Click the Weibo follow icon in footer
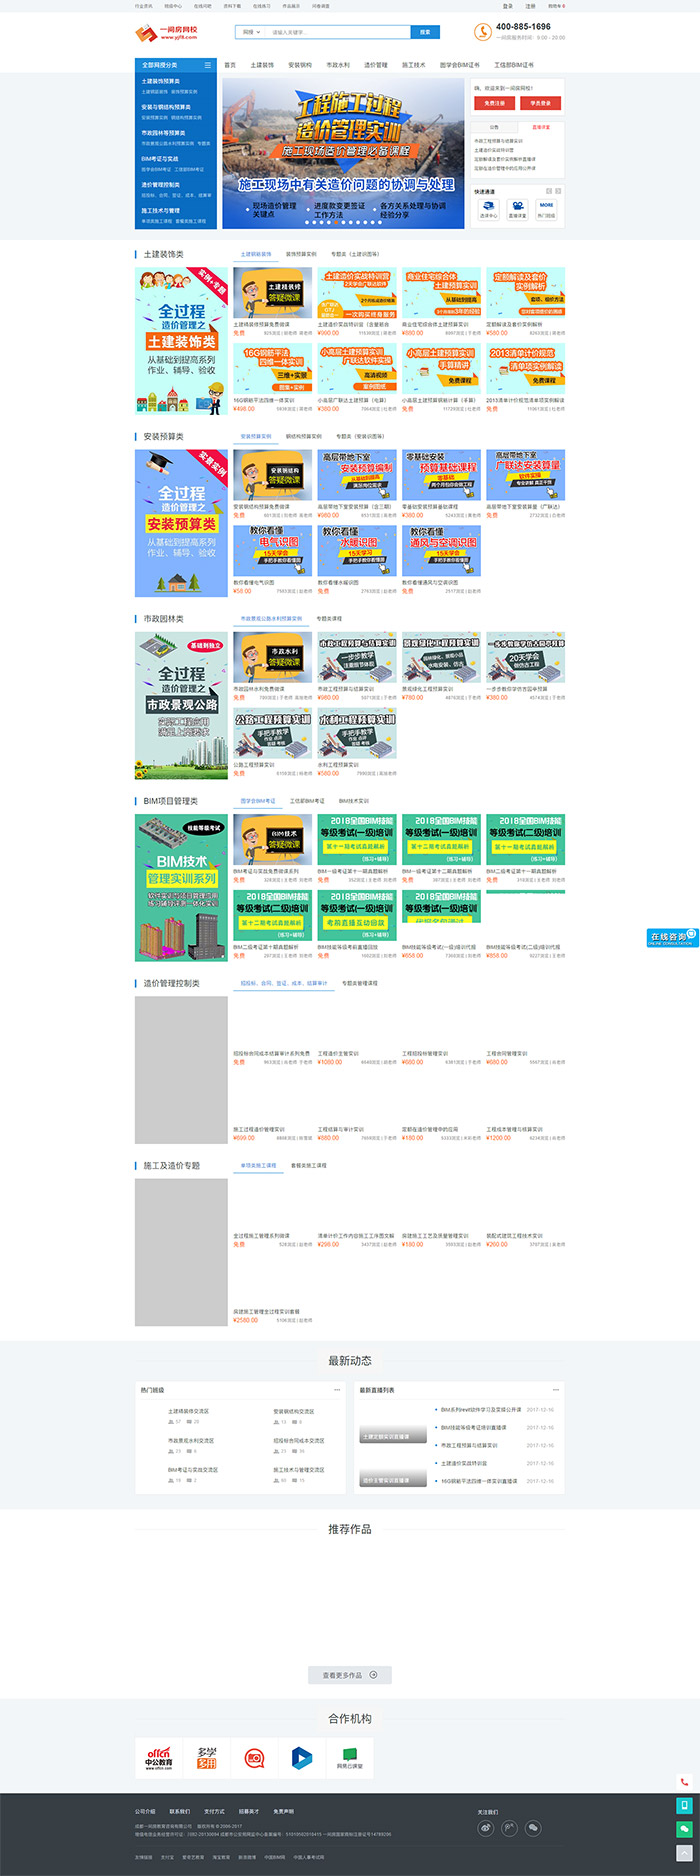Image resolution: width=700 pixels, height=1876 pixels. pos(486,1827)
